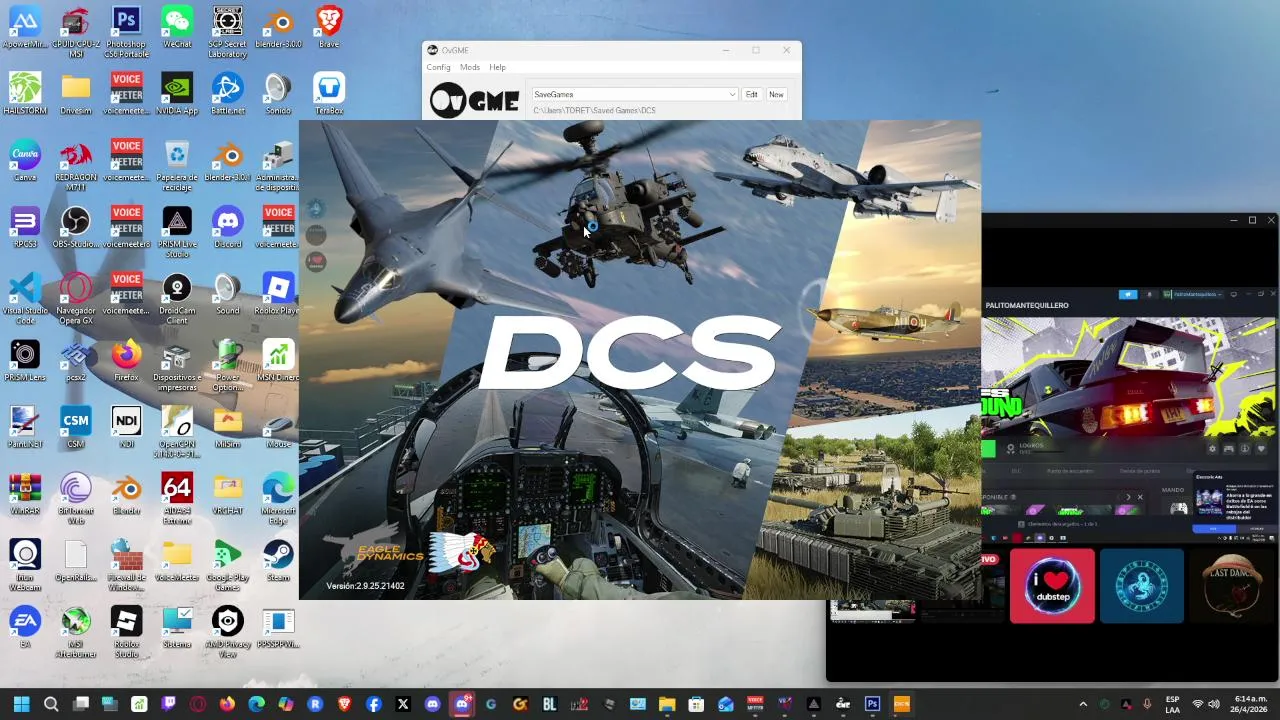
Task: Click PALITOMANTEQUILLERO username in EA window
Action: click(1027, 305)
